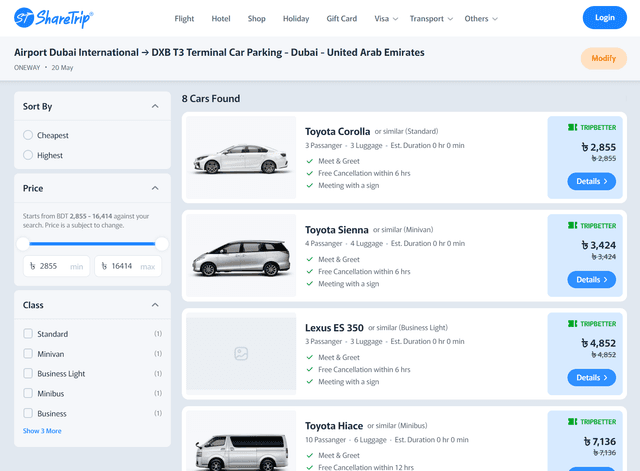Collapse the Class panel
640x471 pixels.
coord(155,305)
